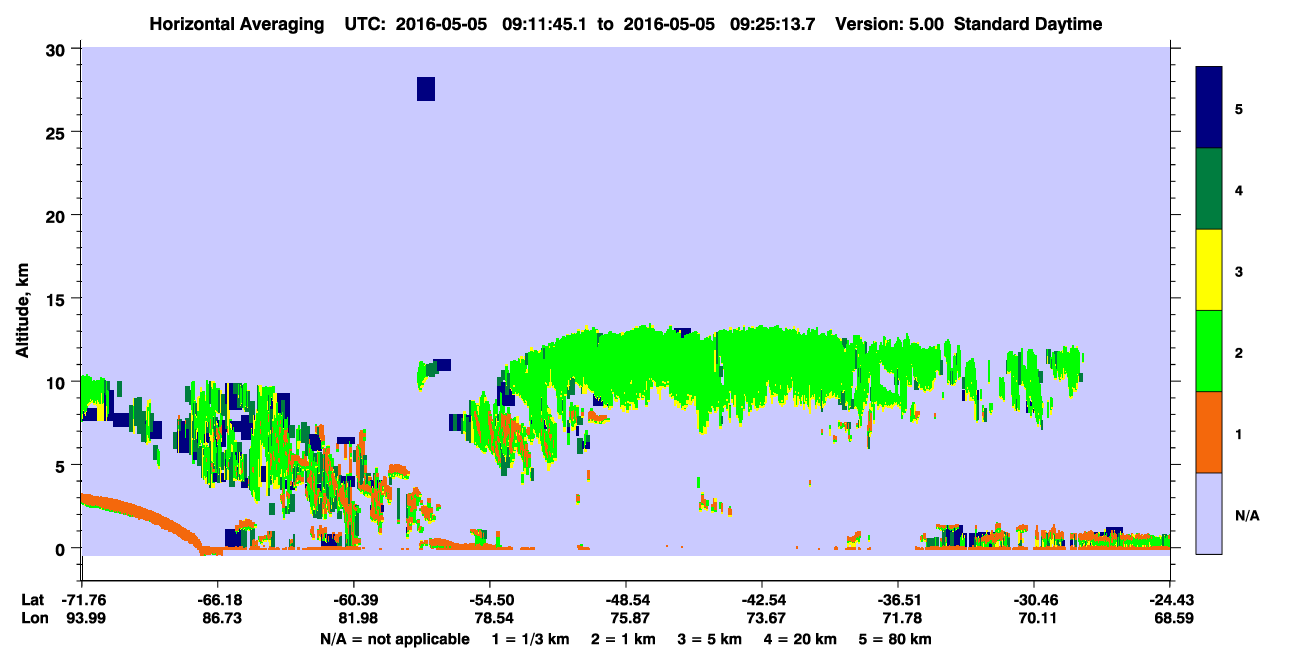Click the 'N/A = not applicable' legend text
This screenshot has height=667, width=1300.
394,639
